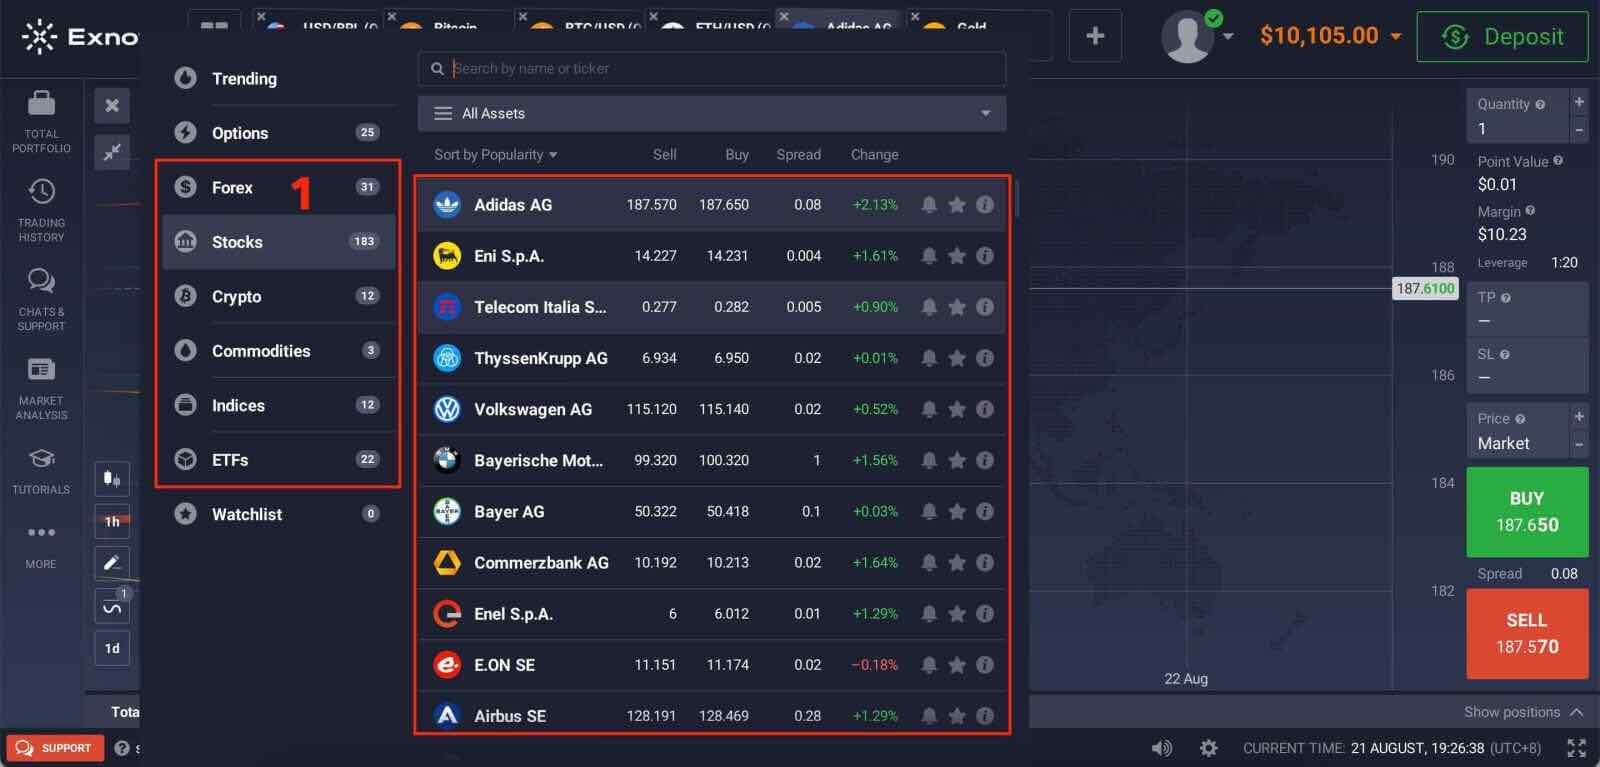The image size is (1600, 767).
Task: Toggle alert bell for Adidas AG
Action: [929, 204]
